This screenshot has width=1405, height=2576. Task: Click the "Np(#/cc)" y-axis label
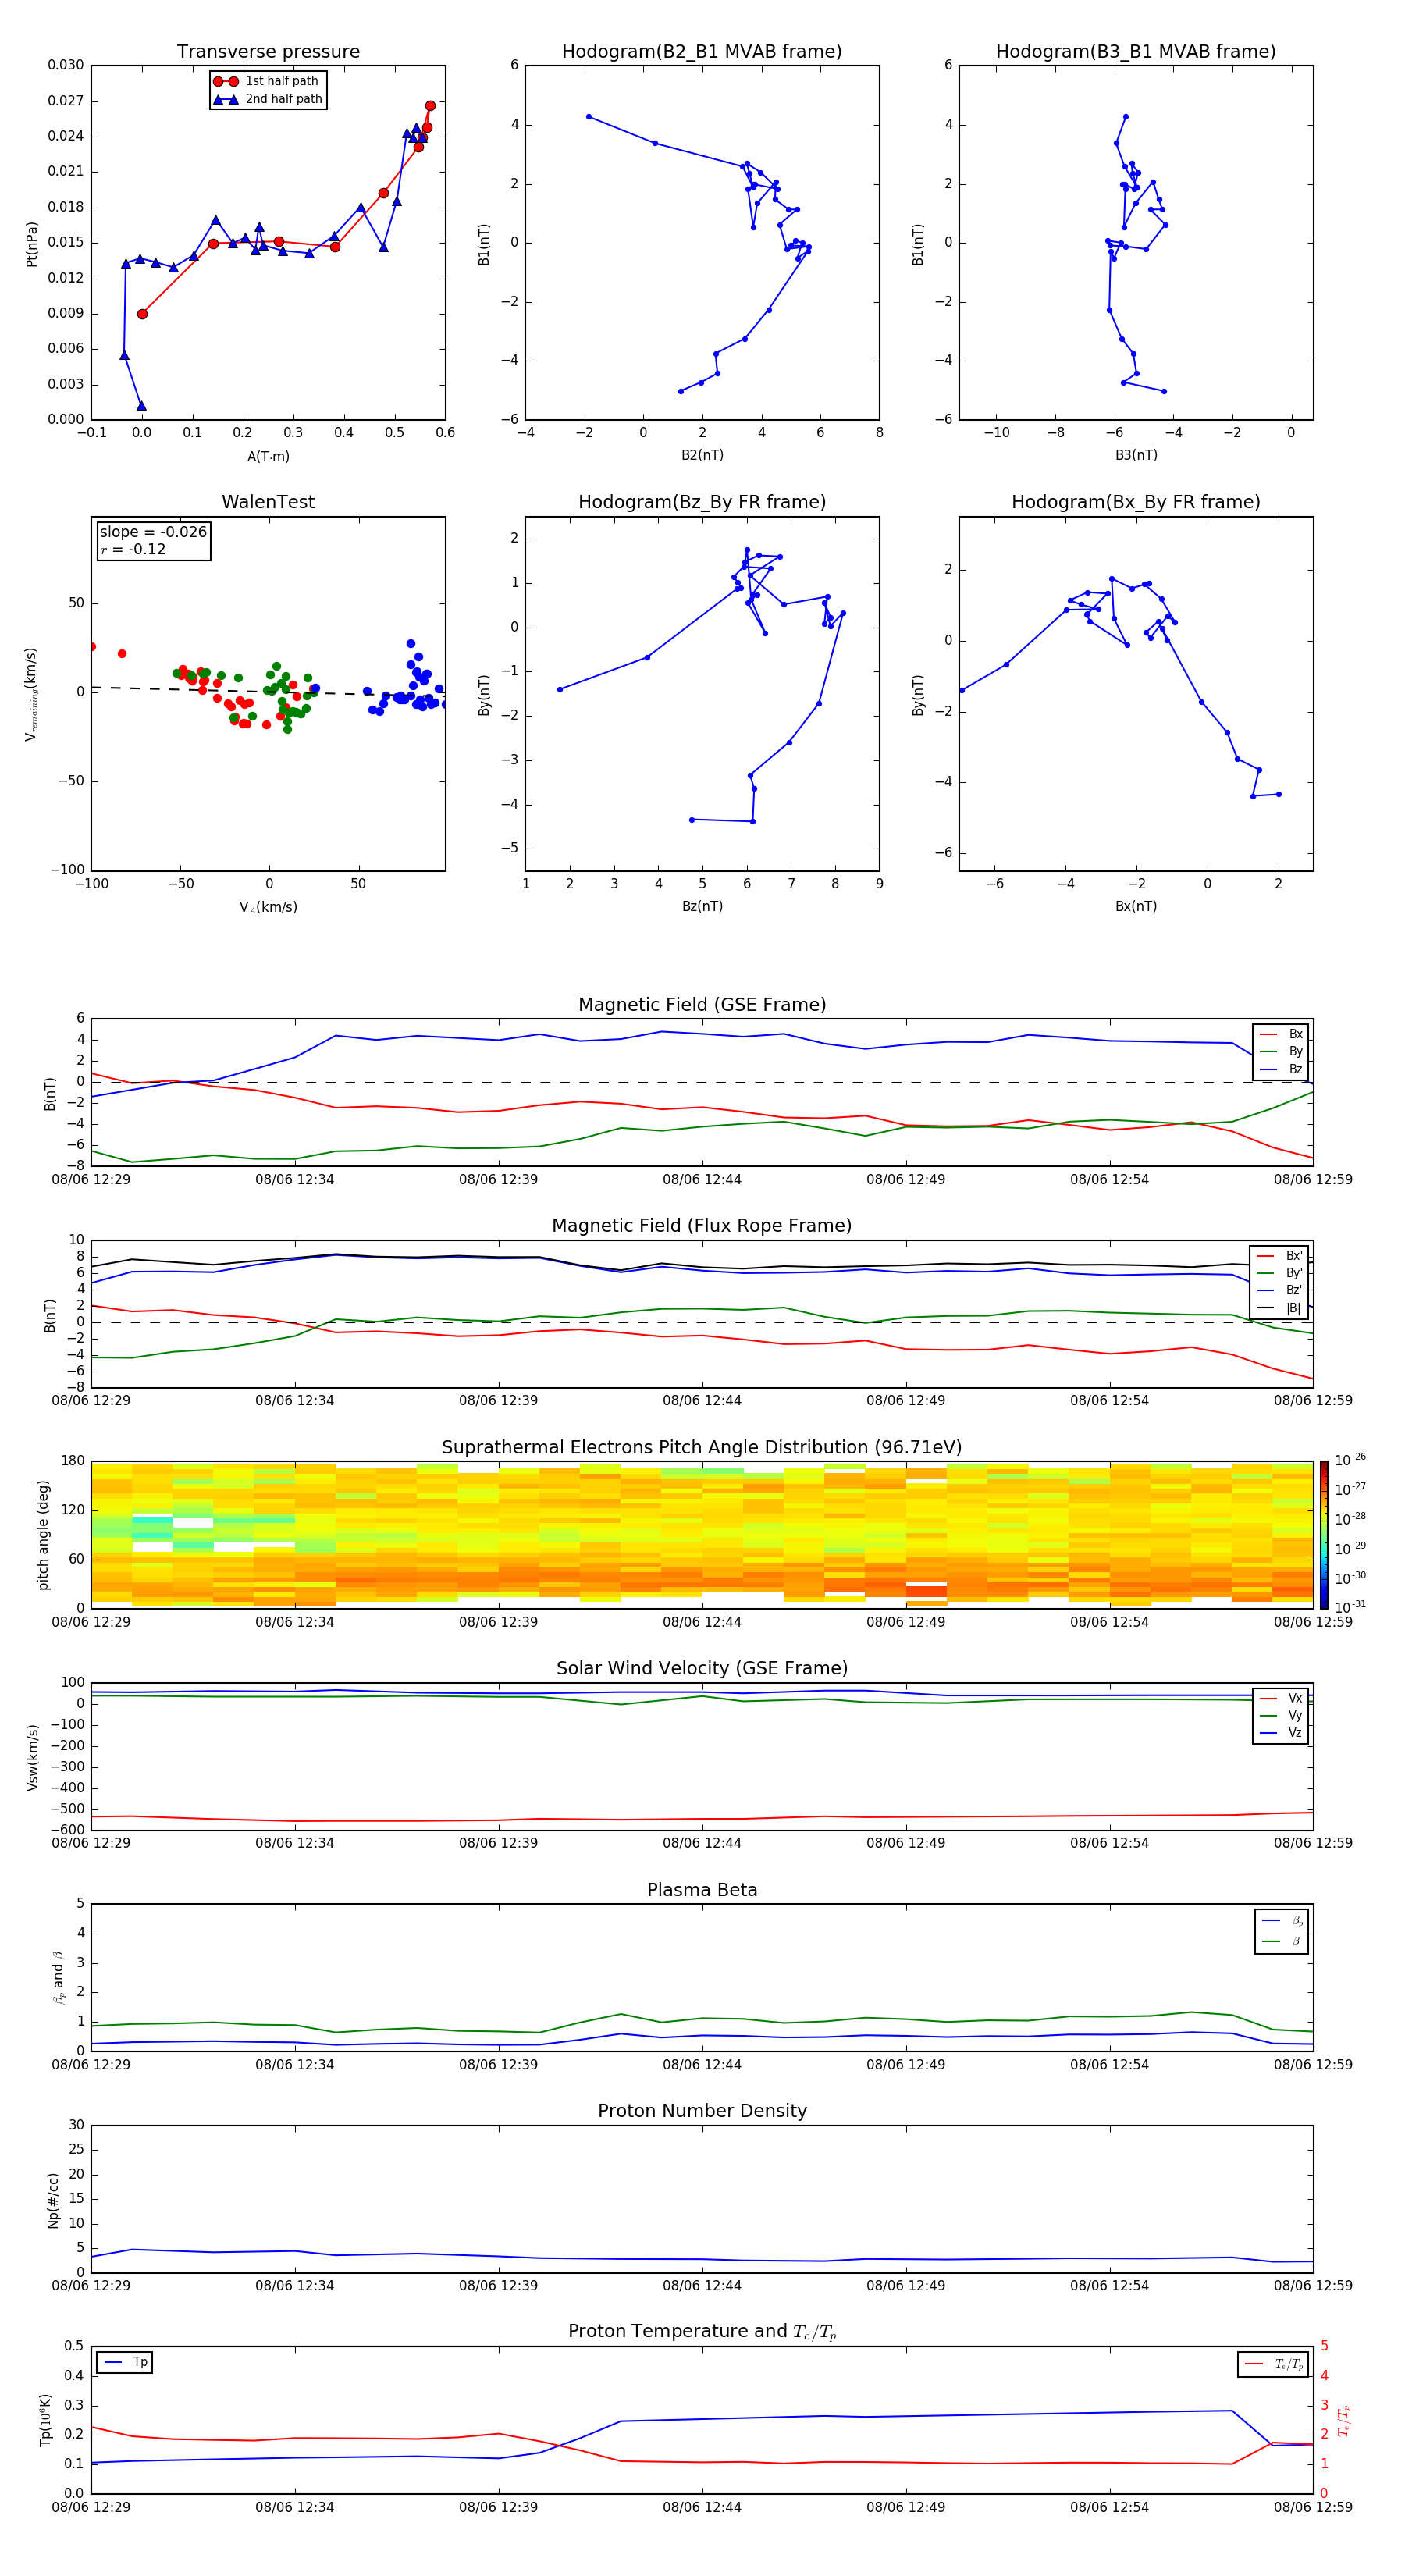53,2200
